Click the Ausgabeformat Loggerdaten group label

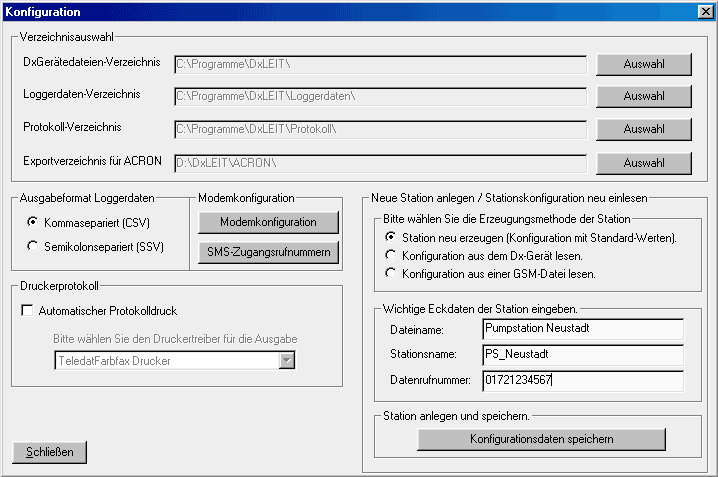[87, 198]
